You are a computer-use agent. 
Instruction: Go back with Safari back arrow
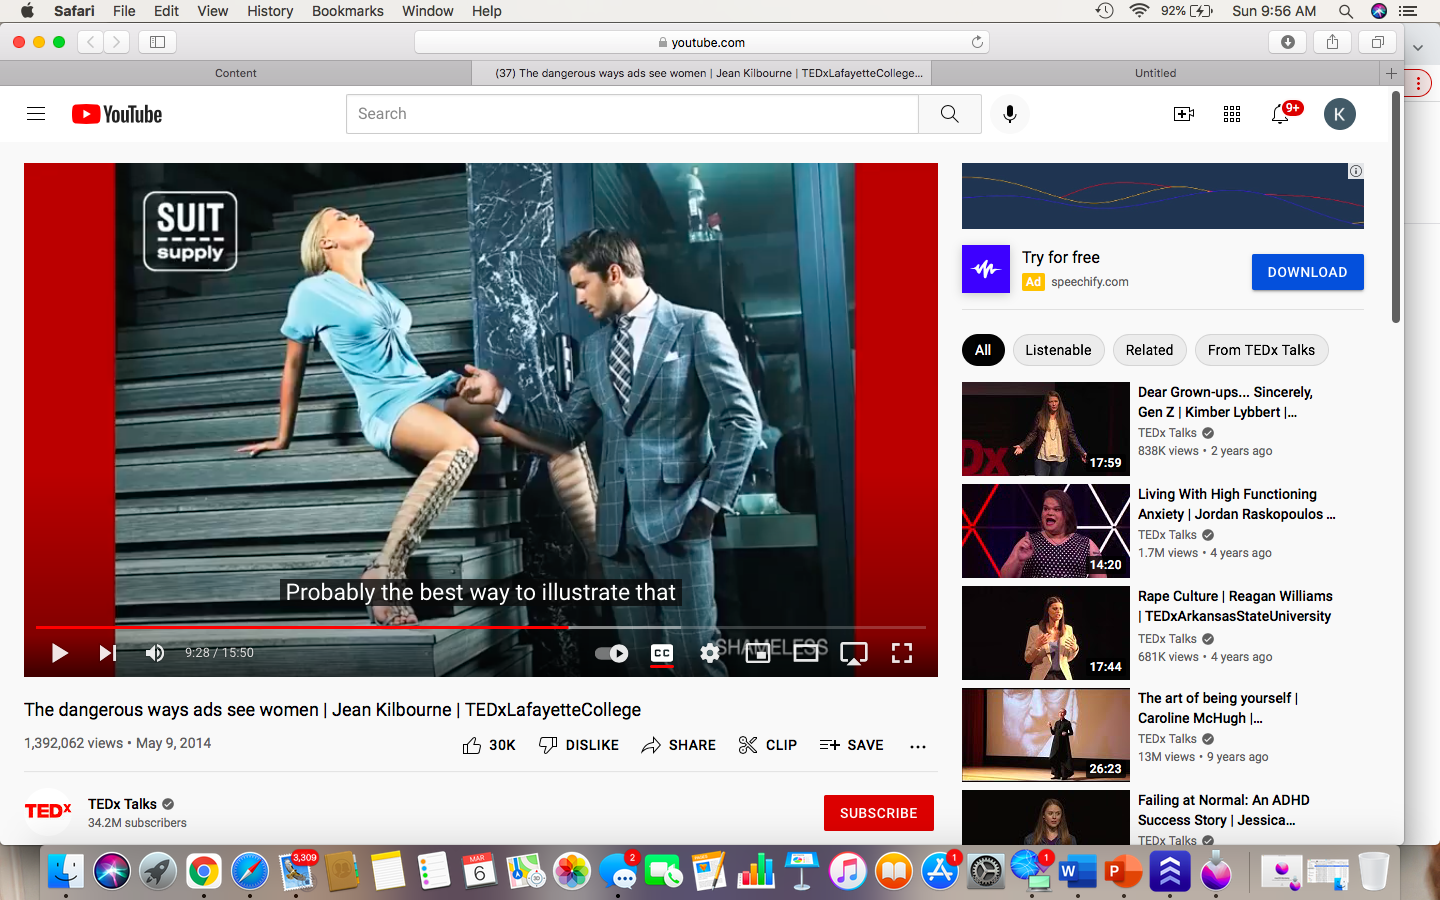91,42
